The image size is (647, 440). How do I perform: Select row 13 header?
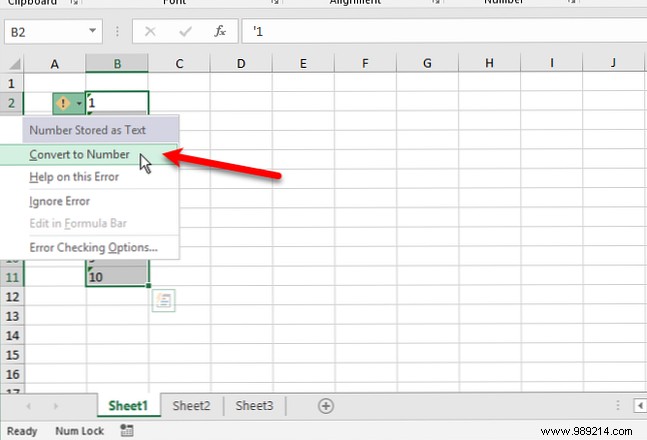pos(12,316)
